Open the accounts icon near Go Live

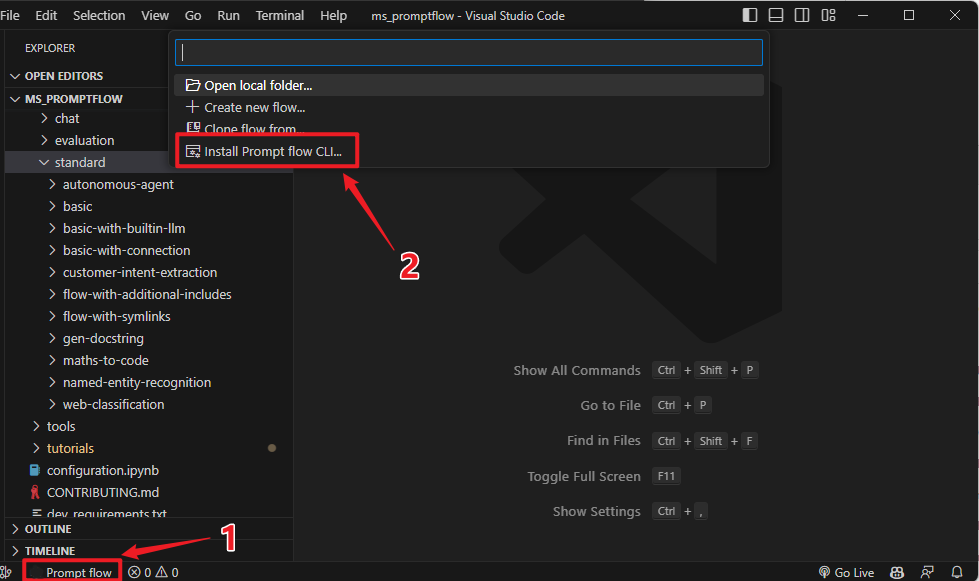pyautogui.click(x=927, y=571)
